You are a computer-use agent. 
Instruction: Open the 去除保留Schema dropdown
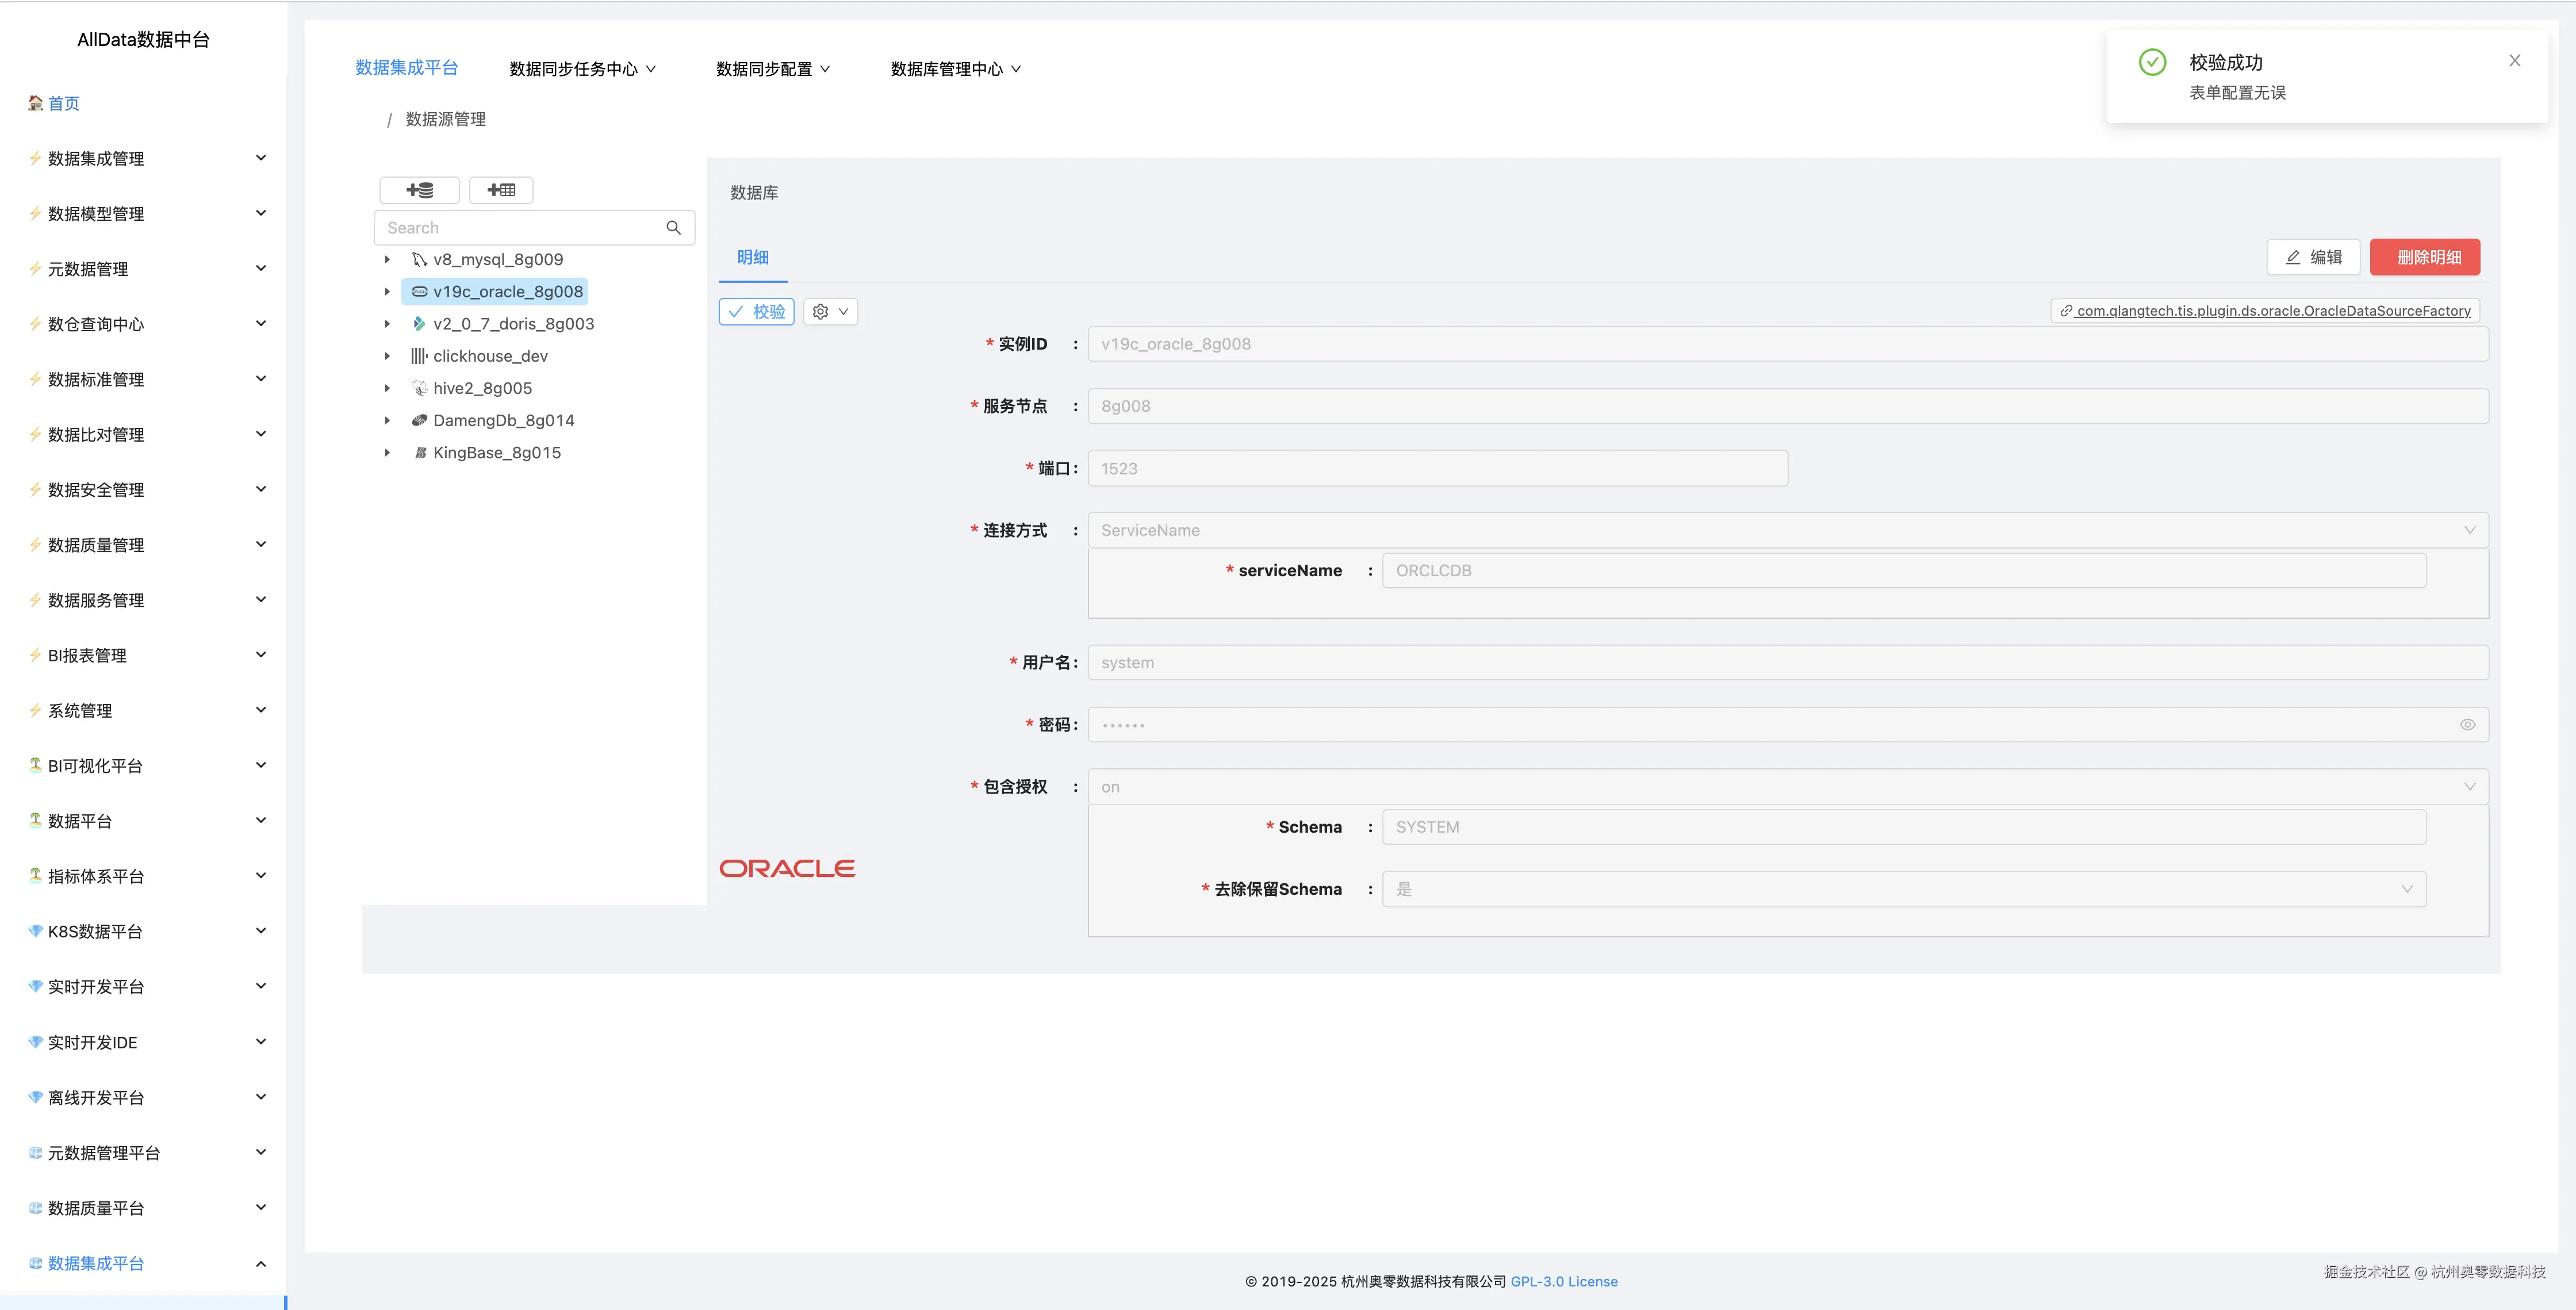[x=2408, y=889]
